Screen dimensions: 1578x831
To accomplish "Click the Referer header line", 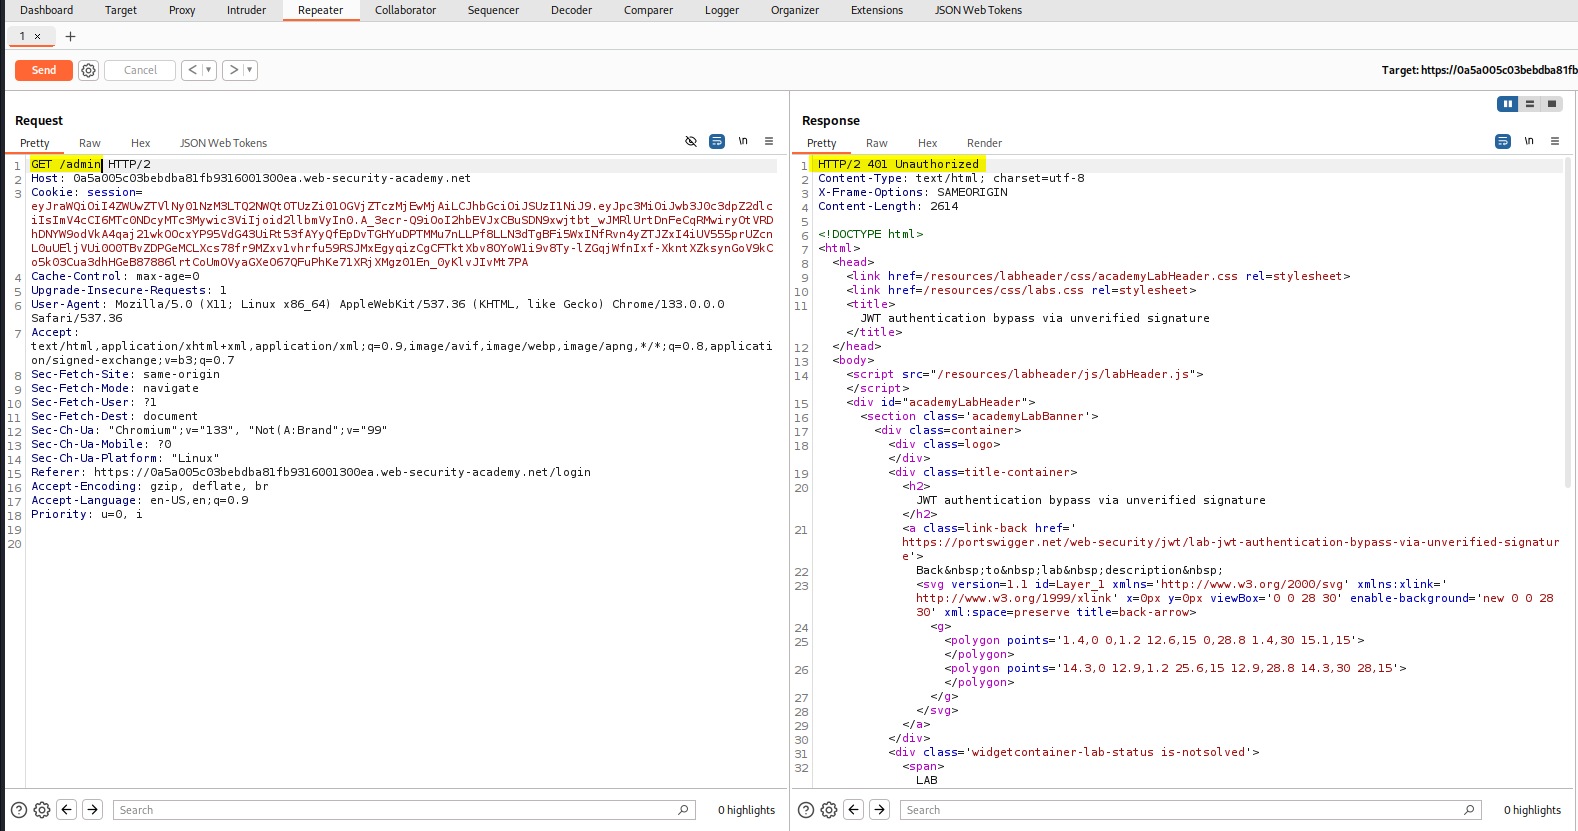I will (x=311, y=472).
